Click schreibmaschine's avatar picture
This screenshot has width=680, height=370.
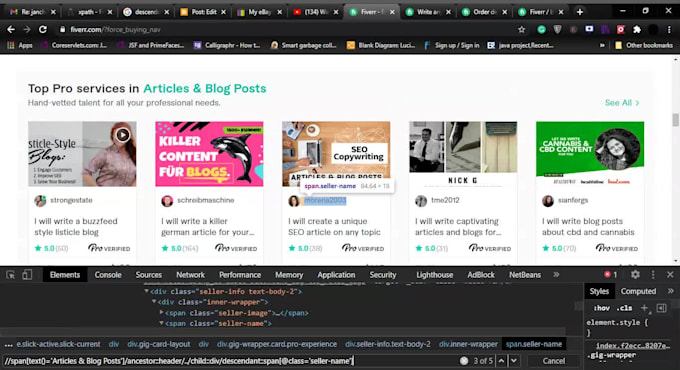tap(167, 201)
